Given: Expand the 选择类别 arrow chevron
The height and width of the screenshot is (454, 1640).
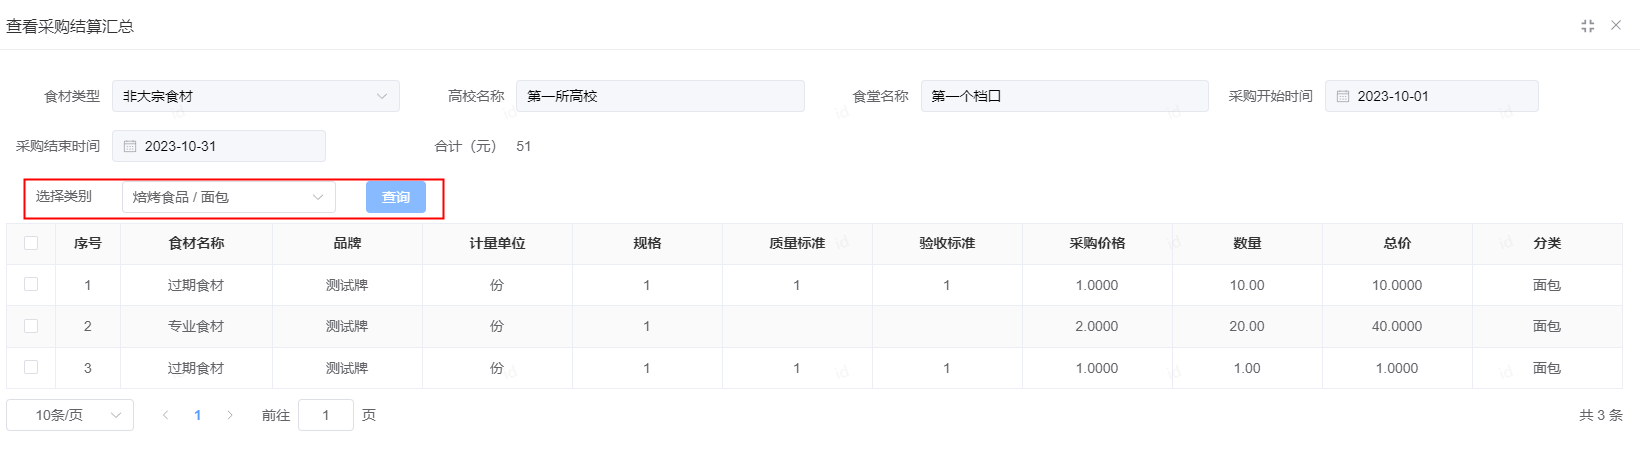Looking at the screenshot, I should tap(318, 197).
